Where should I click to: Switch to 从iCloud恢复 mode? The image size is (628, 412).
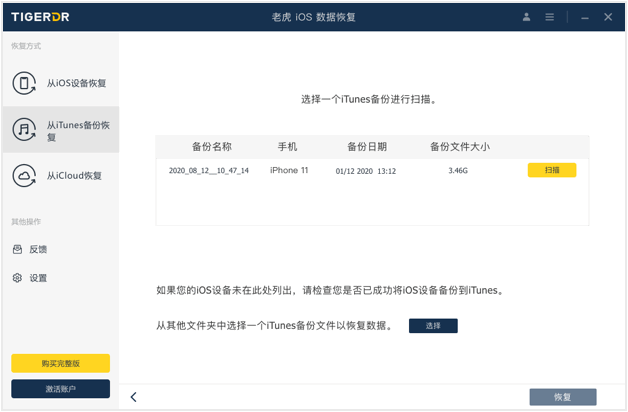click(74, 176)
